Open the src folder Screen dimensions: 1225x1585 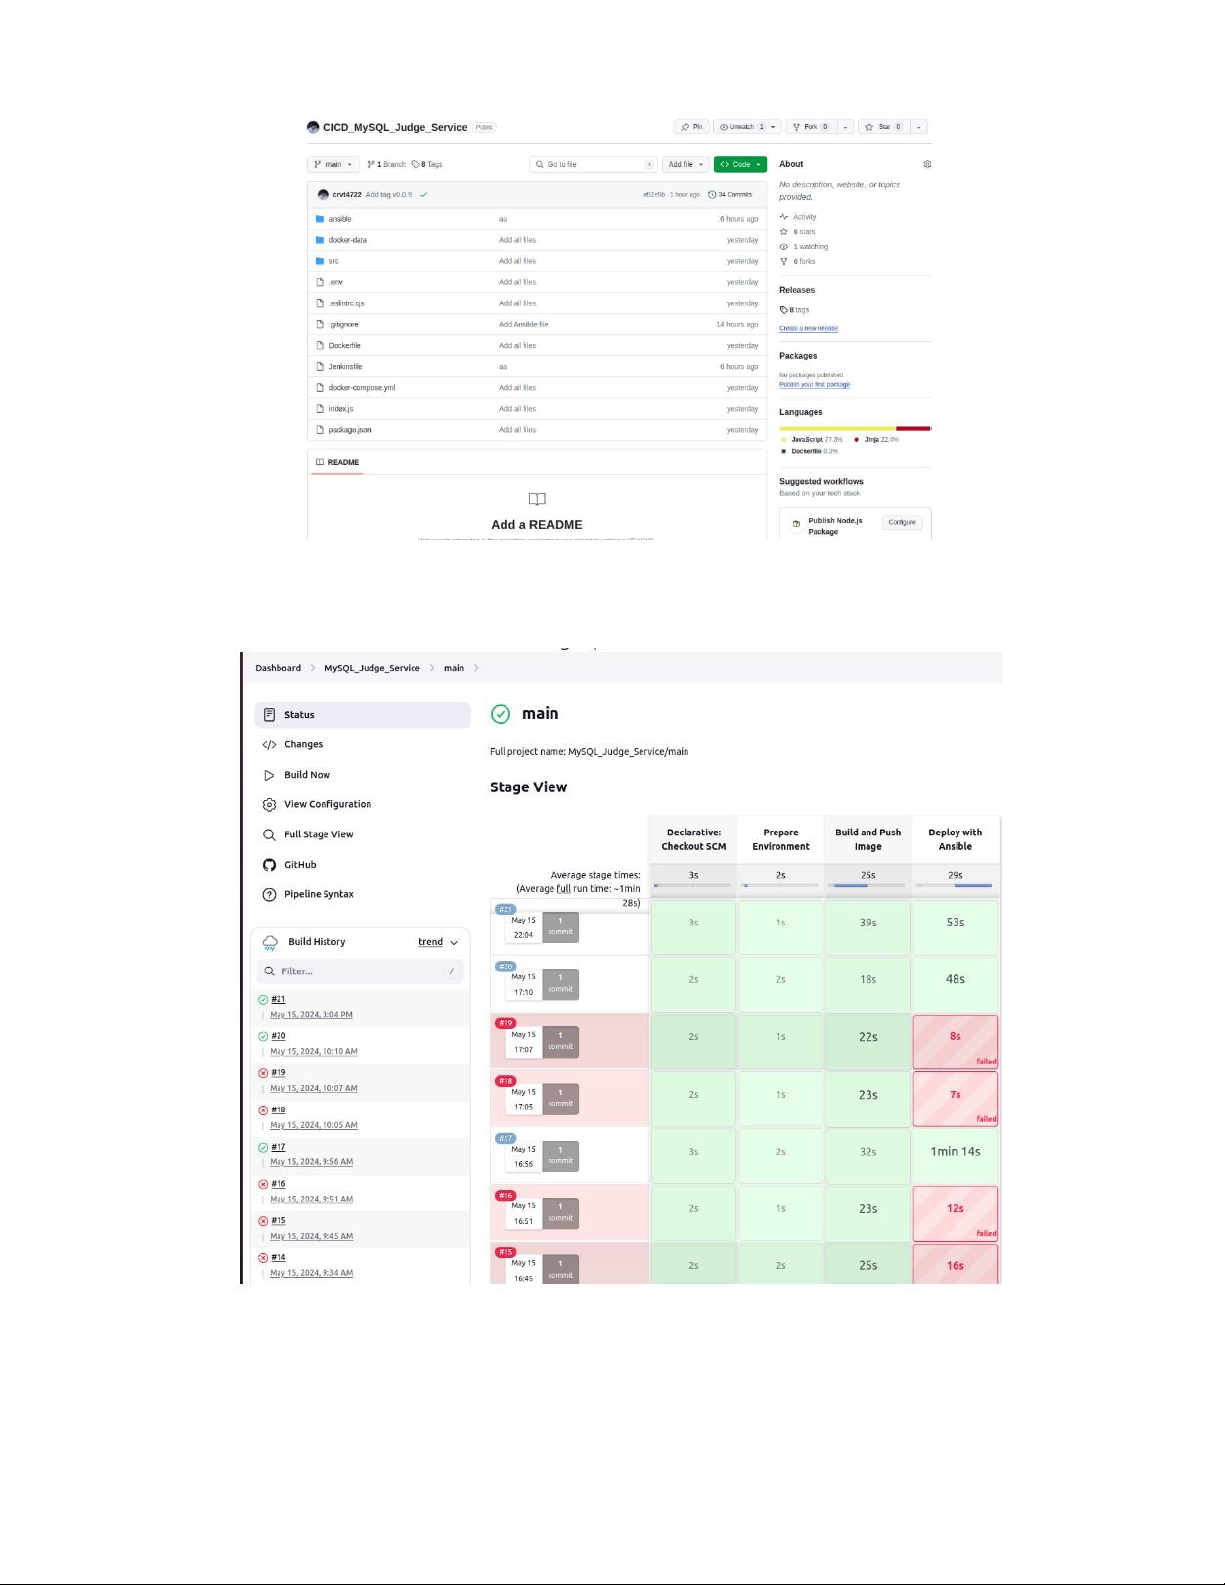pyautogui.click(x=333, y=261)
